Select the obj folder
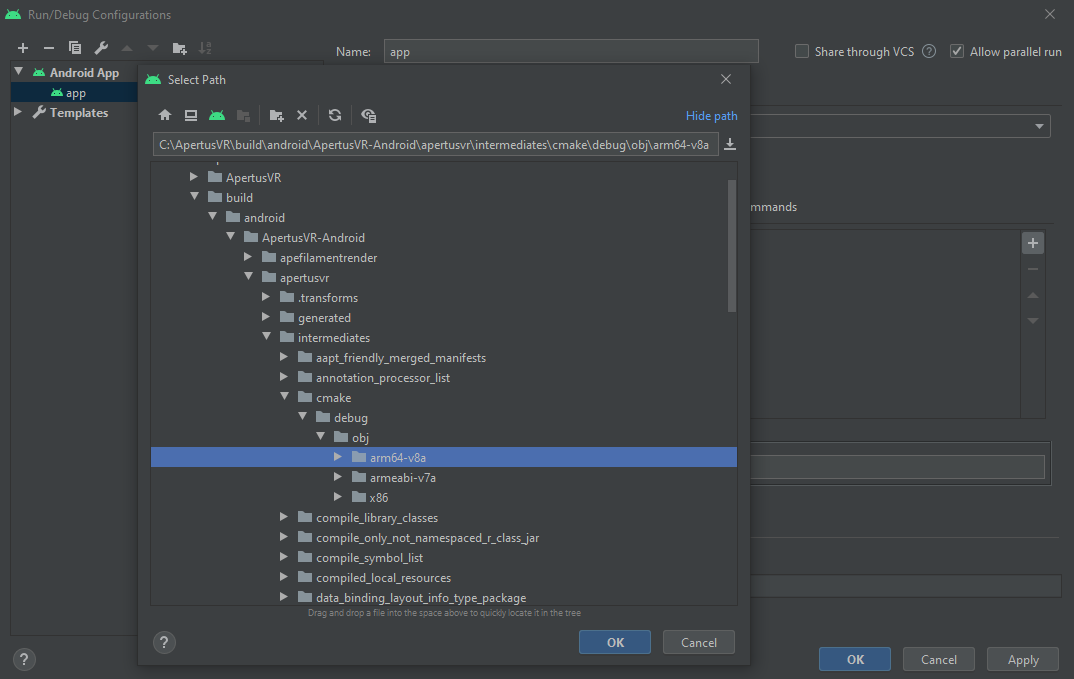This screenshot has height=679, width=1074. pos(360,437)
